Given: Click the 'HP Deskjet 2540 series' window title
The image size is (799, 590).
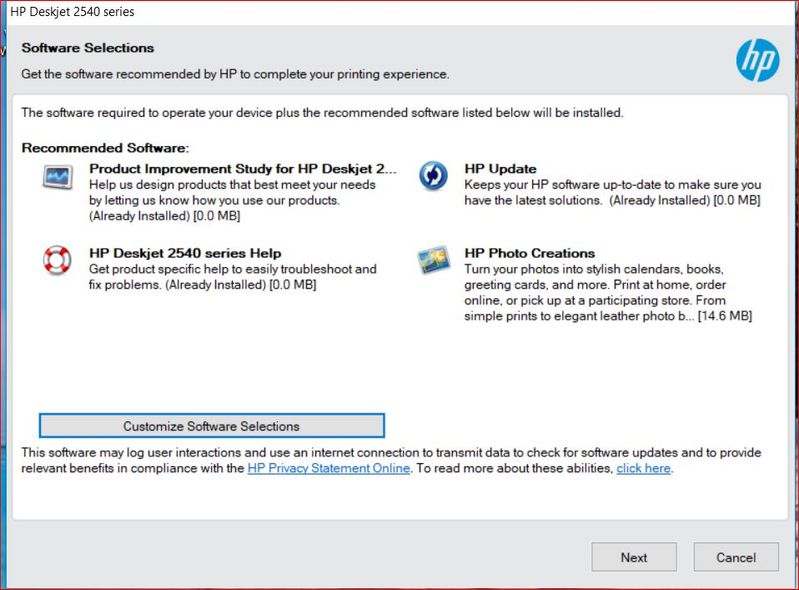Looking at the screenshot, I should tap(72, 11).
